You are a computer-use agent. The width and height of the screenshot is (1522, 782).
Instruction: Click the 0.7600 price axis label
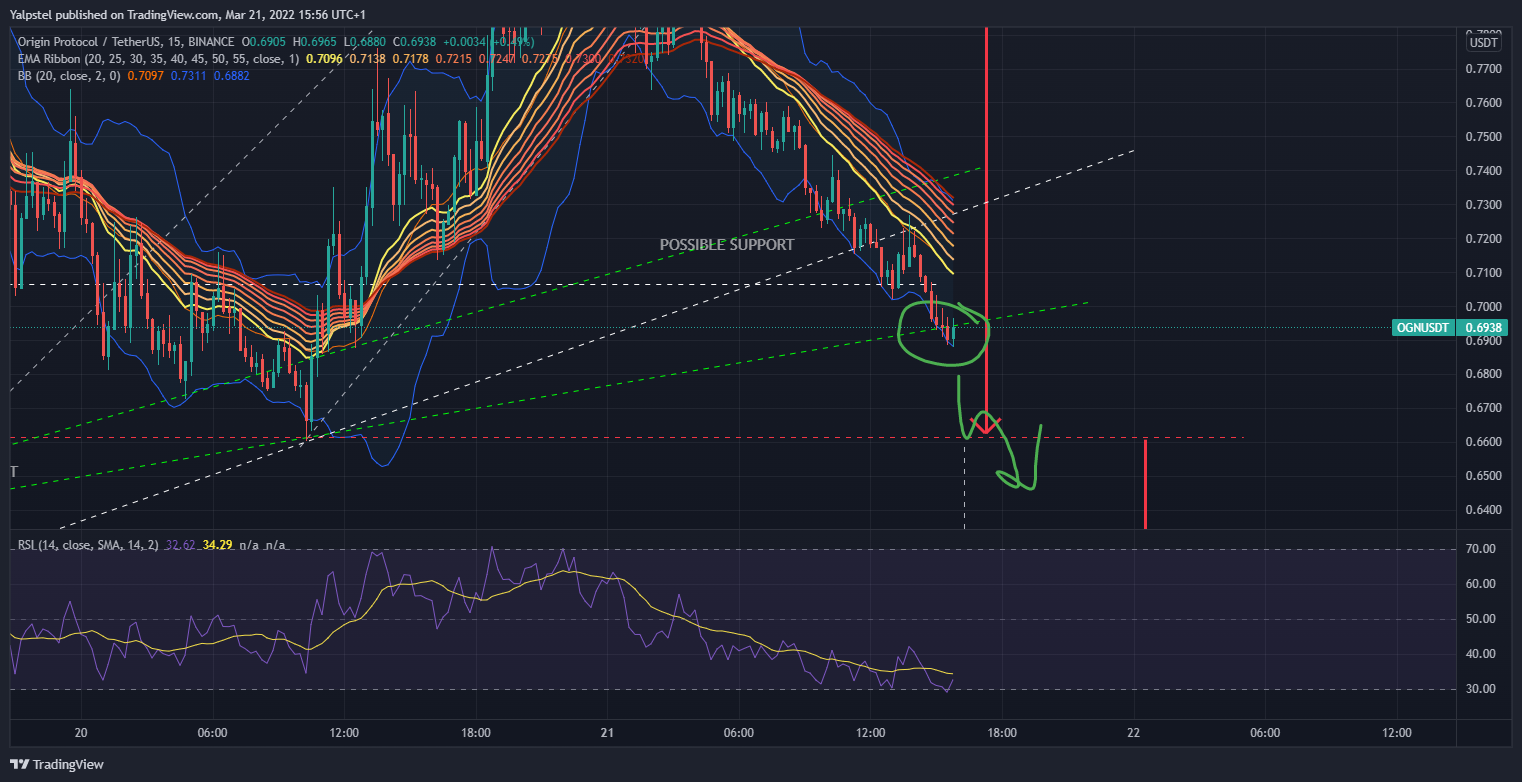coord(1483,103)
